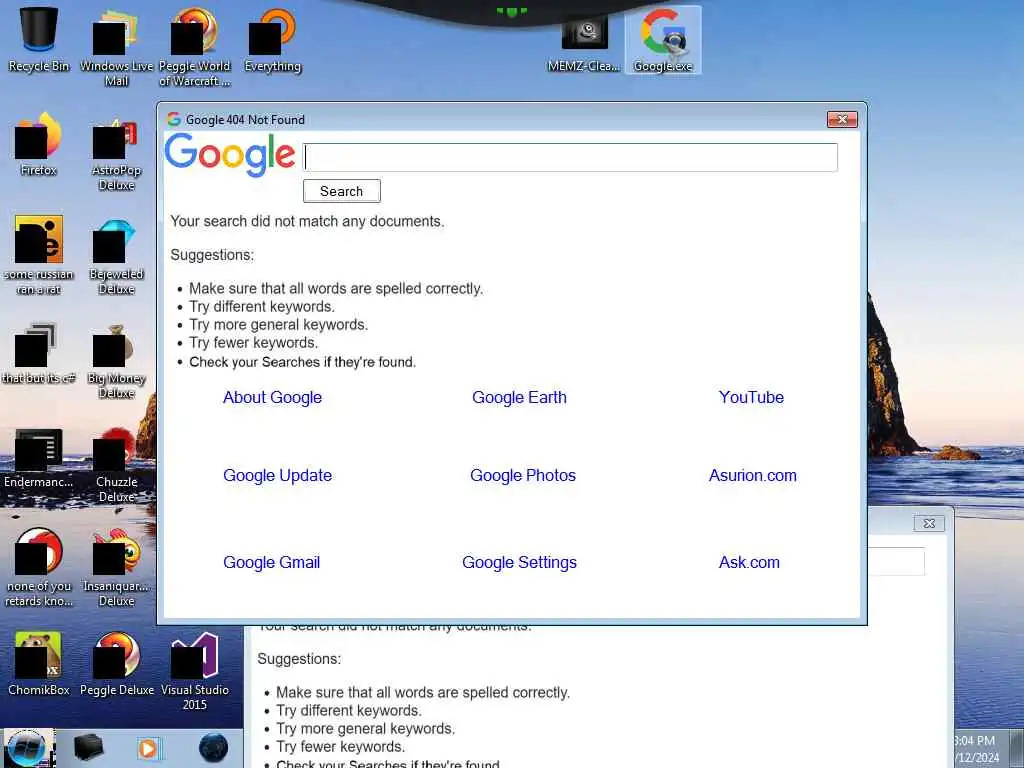This screenshot has width=1024, height=768.
Task: Select Insaniquarium Deluxe desktop icon
Action: 116,568
